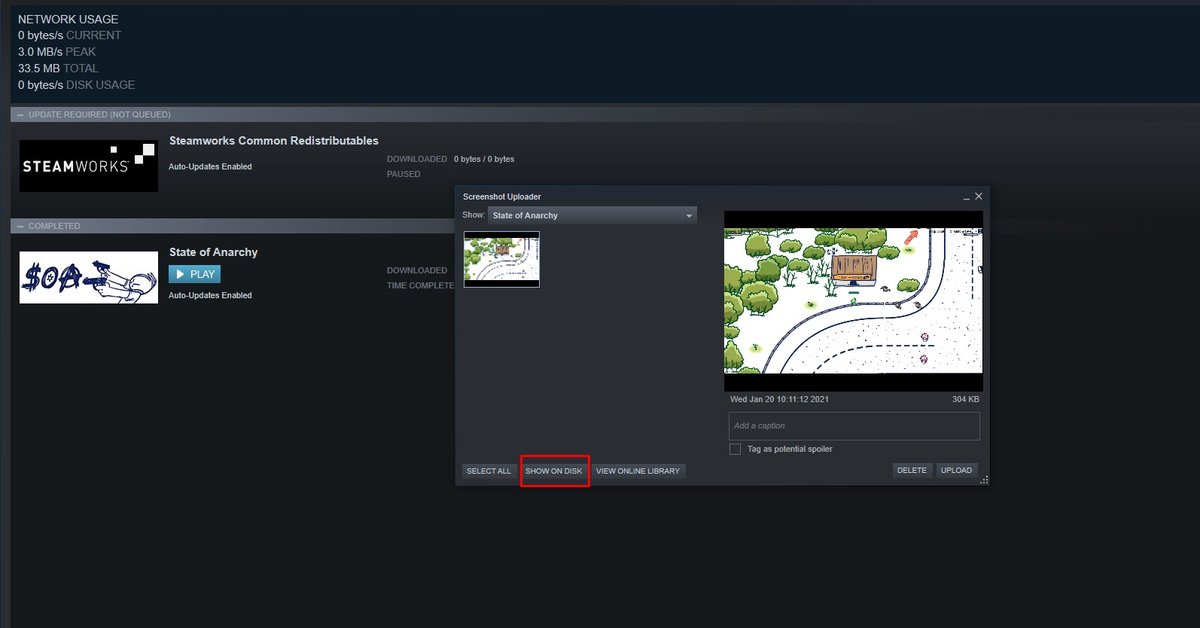Collapse the Completed section
Viewport: 1200px width, 628px height.
(19, 226)
